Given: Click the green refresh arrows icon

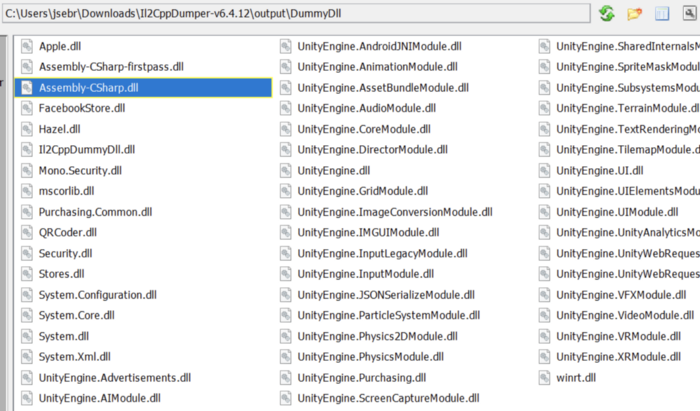Looking at the screenshot, I should tap(607, 13).
